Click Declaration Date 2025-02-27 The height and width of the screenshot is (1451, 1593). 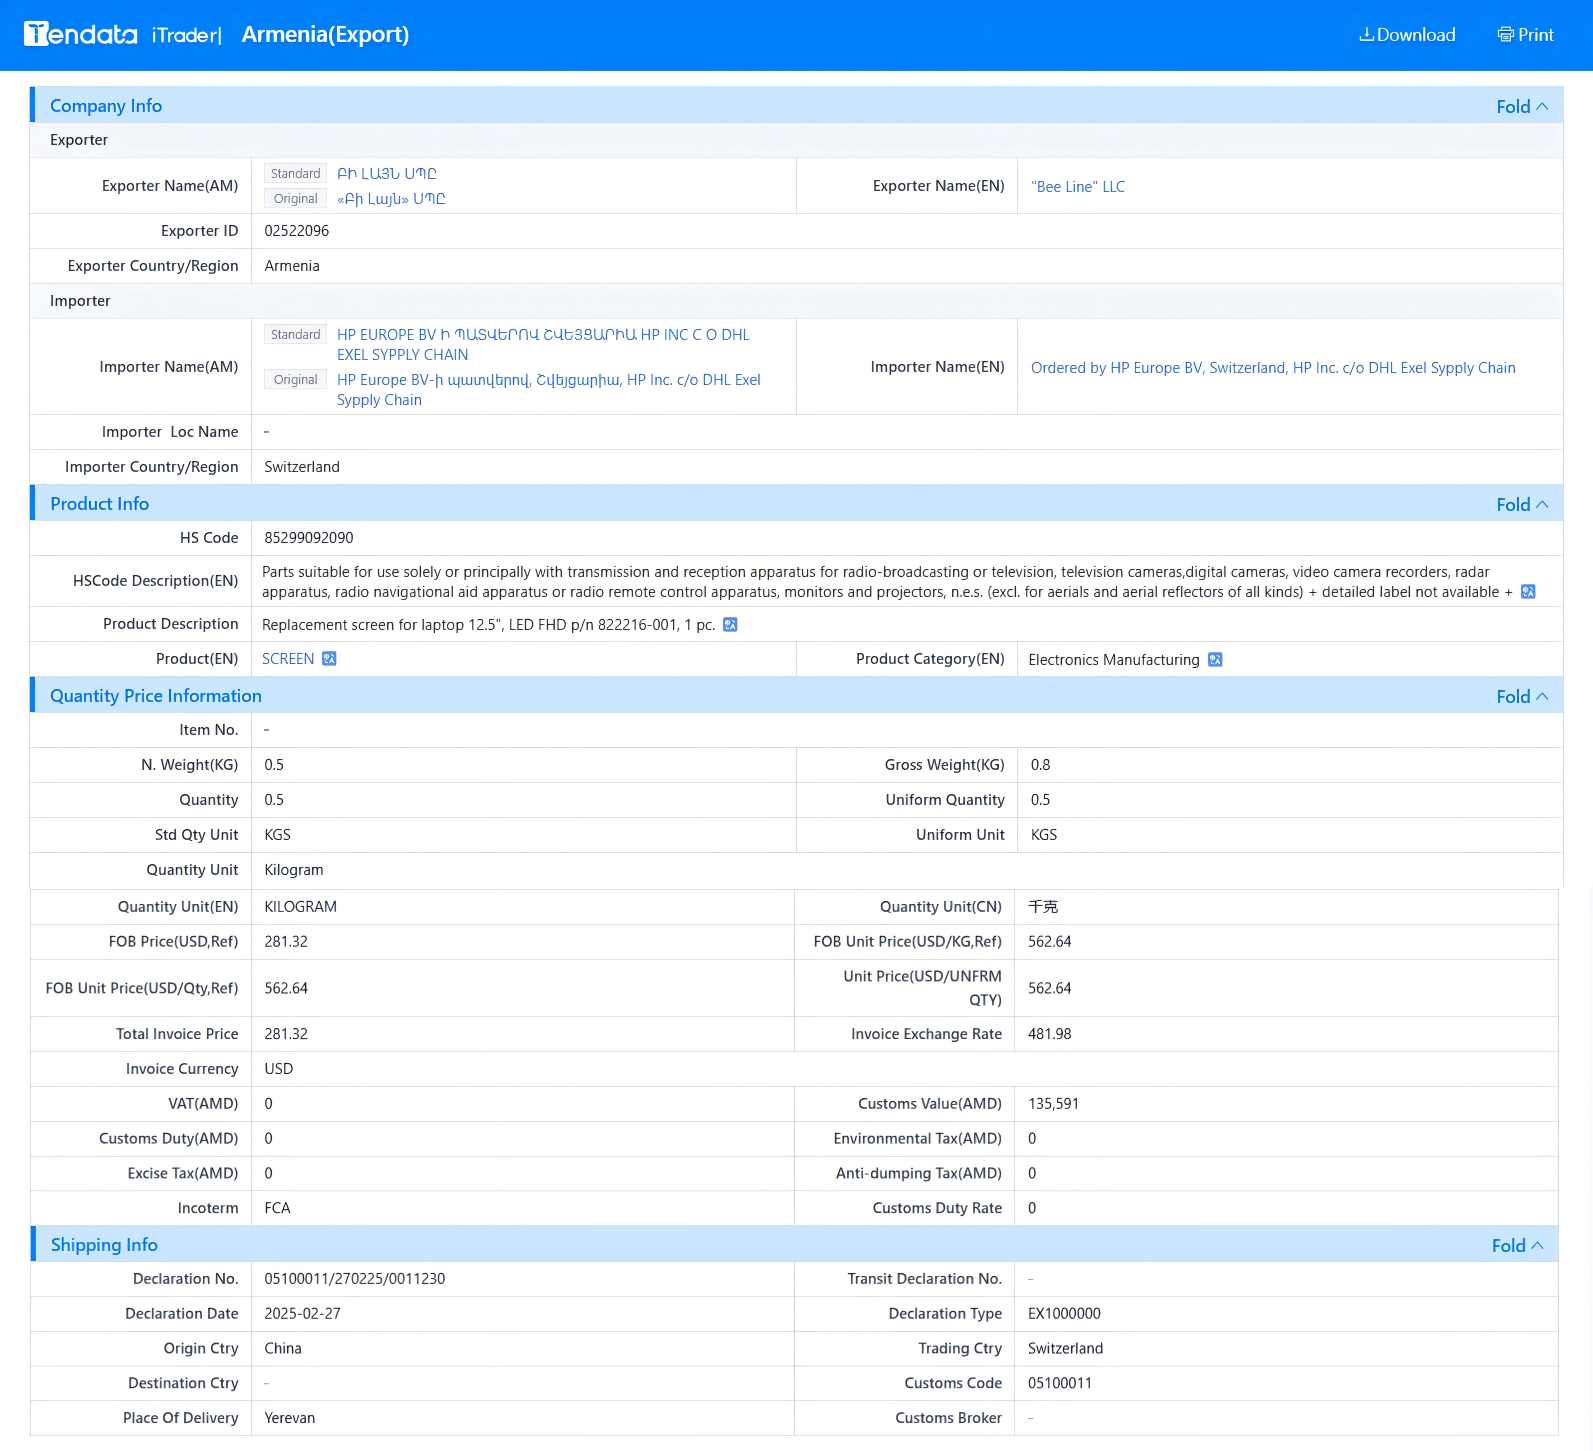[302, 1314]
